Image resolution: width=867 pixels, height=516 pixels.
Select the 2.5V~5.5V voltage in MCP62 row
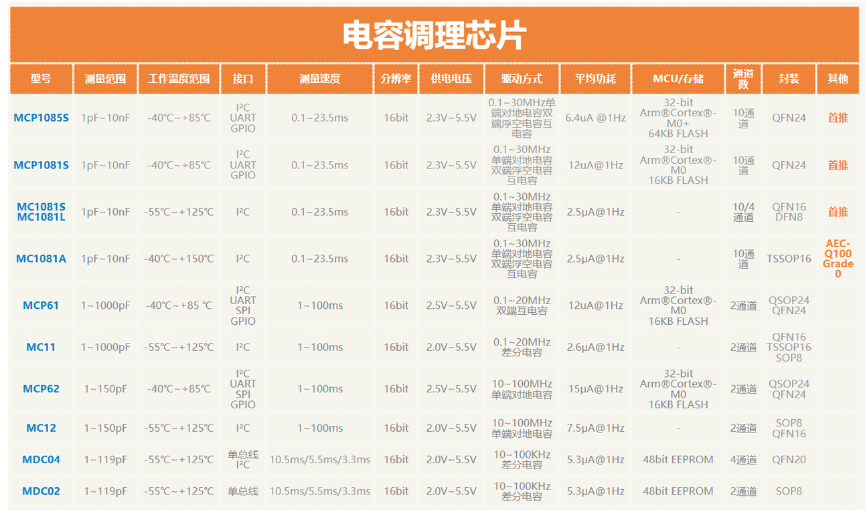[x=451, y=389]
